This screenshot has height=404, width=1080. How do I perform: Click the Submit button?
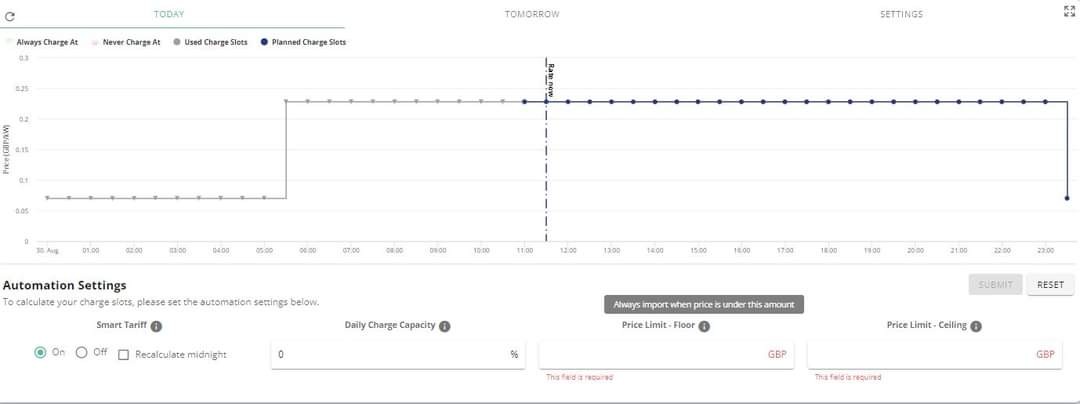click(995, 284)
